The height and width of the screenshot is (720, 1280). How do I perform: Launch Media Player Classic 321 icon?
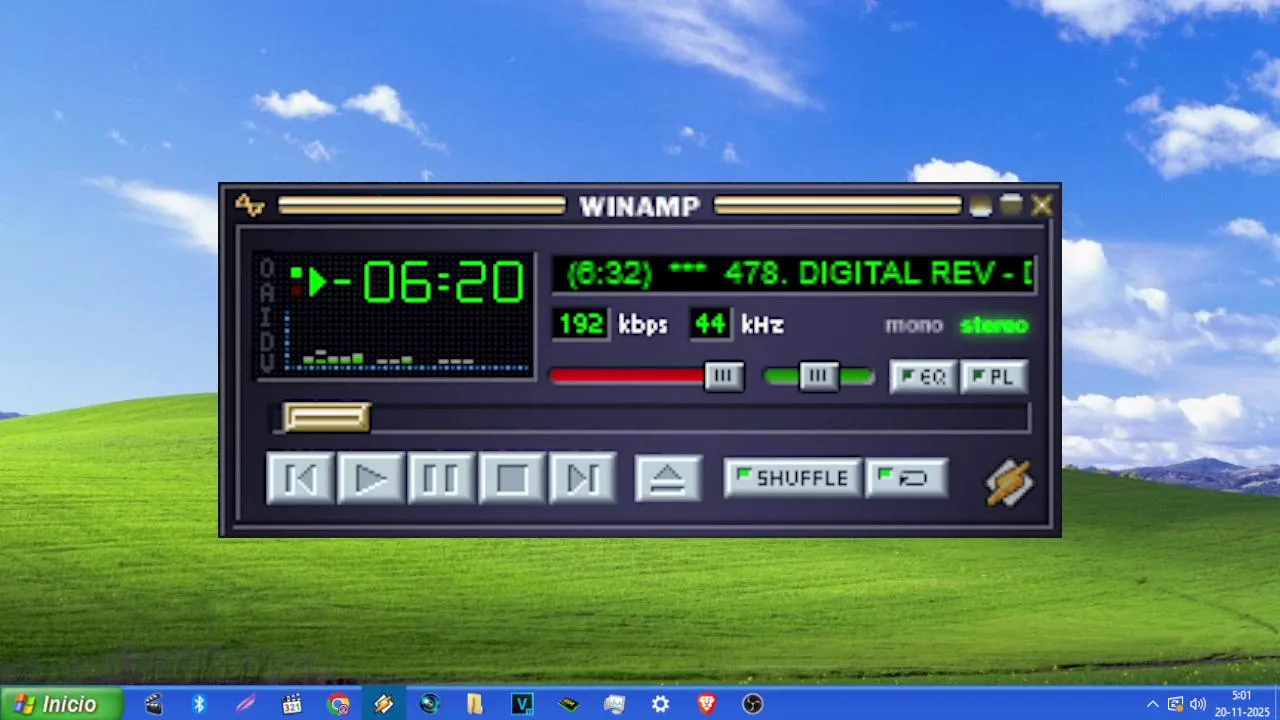[292, 704]
